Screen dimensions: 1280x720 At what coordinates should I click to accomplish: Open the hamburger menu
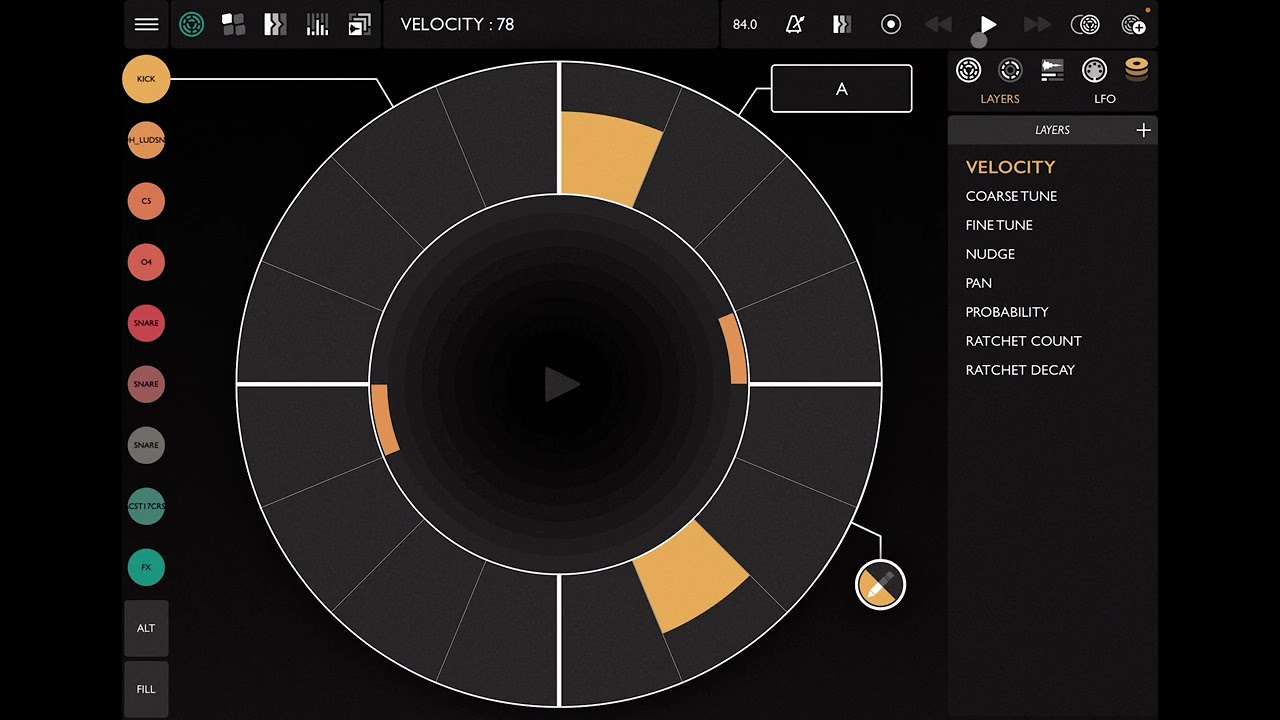(x=146, y=24)
